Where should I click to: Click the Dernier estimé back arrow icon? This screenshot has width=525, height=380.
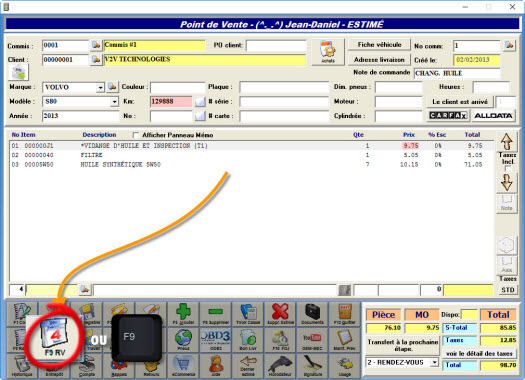(248, 366)
